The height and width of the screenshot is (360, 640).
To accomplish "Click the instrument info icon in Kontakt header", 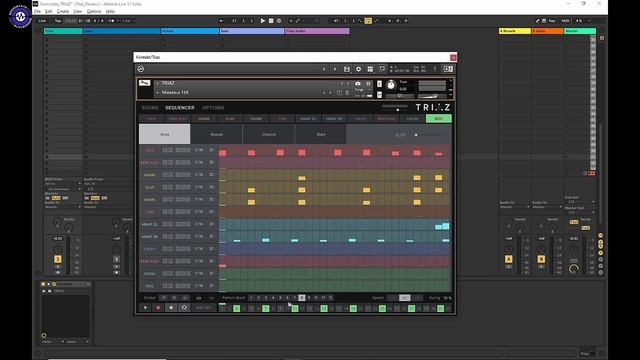I will pyautogui.click(x=368, y=83).
